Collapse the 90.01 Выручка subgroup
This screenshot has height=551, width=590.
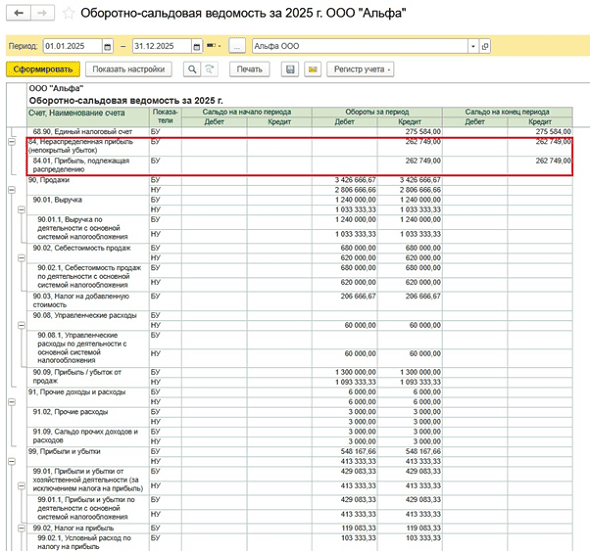click(x=21, y=210)
